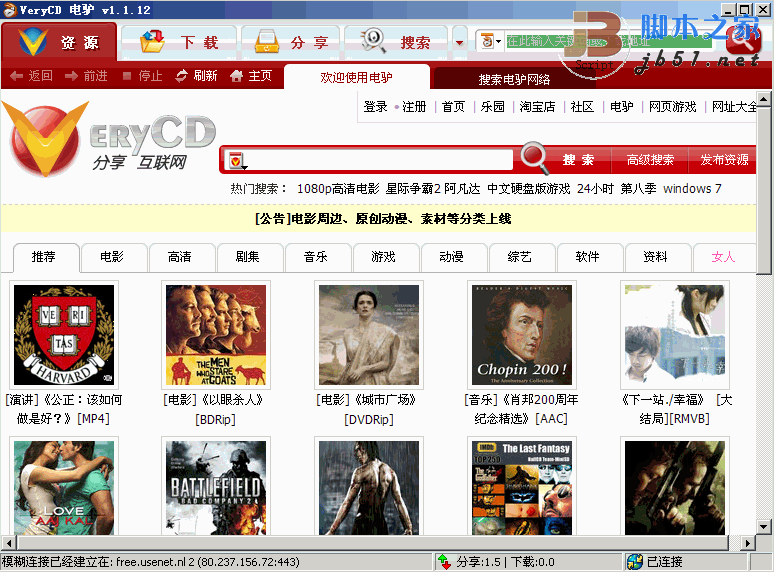Click the red 搜索 search button

578,160
